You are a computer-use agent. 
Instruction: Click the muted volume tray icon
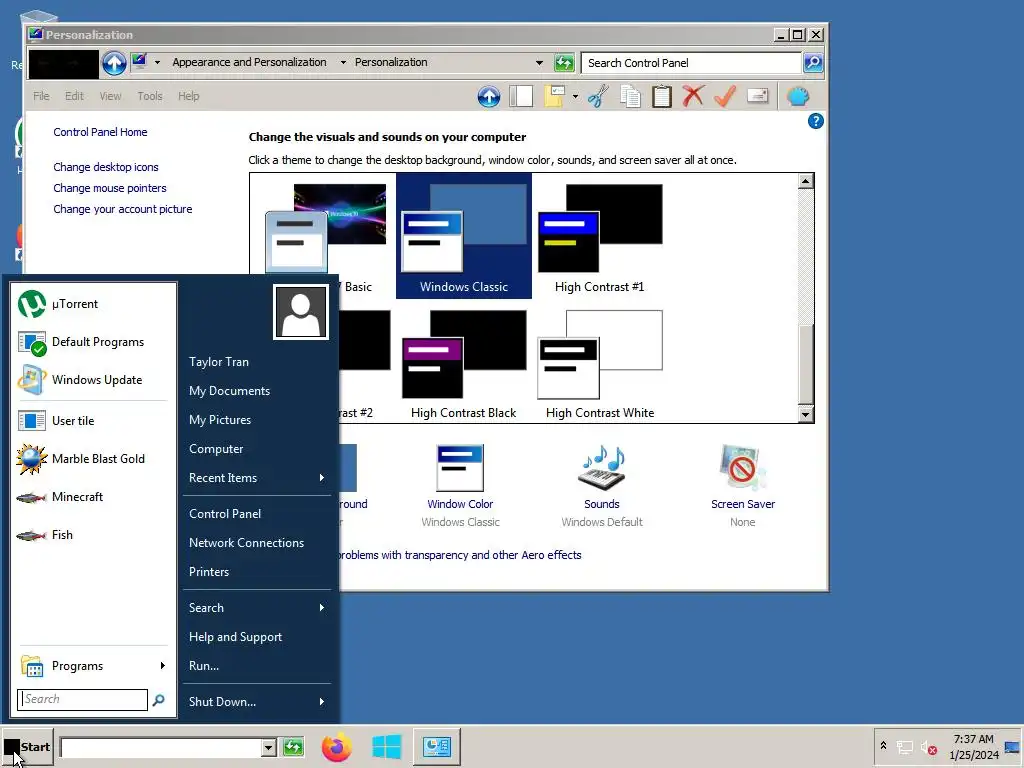tap(929, 748)
